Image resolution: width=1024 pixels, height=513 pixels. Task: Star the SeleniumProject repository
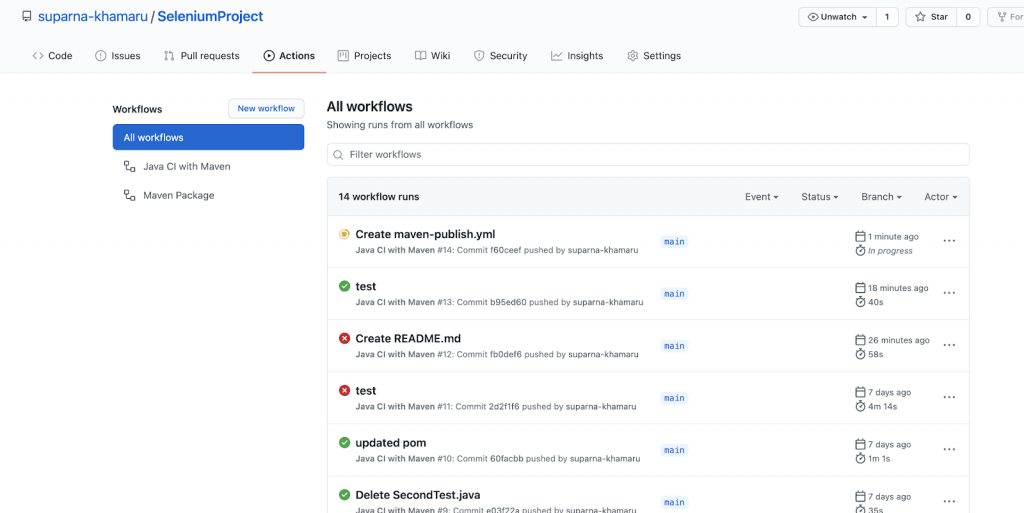coord(930,17)
